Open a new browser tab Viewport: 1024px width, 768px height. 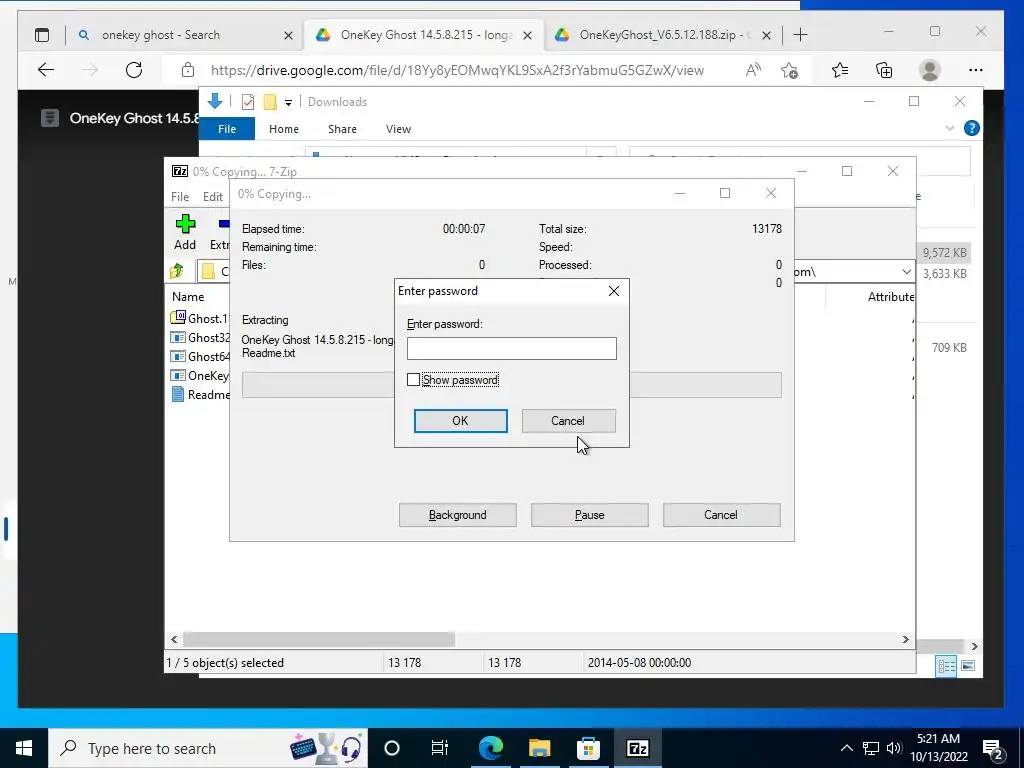click(801, 35)
